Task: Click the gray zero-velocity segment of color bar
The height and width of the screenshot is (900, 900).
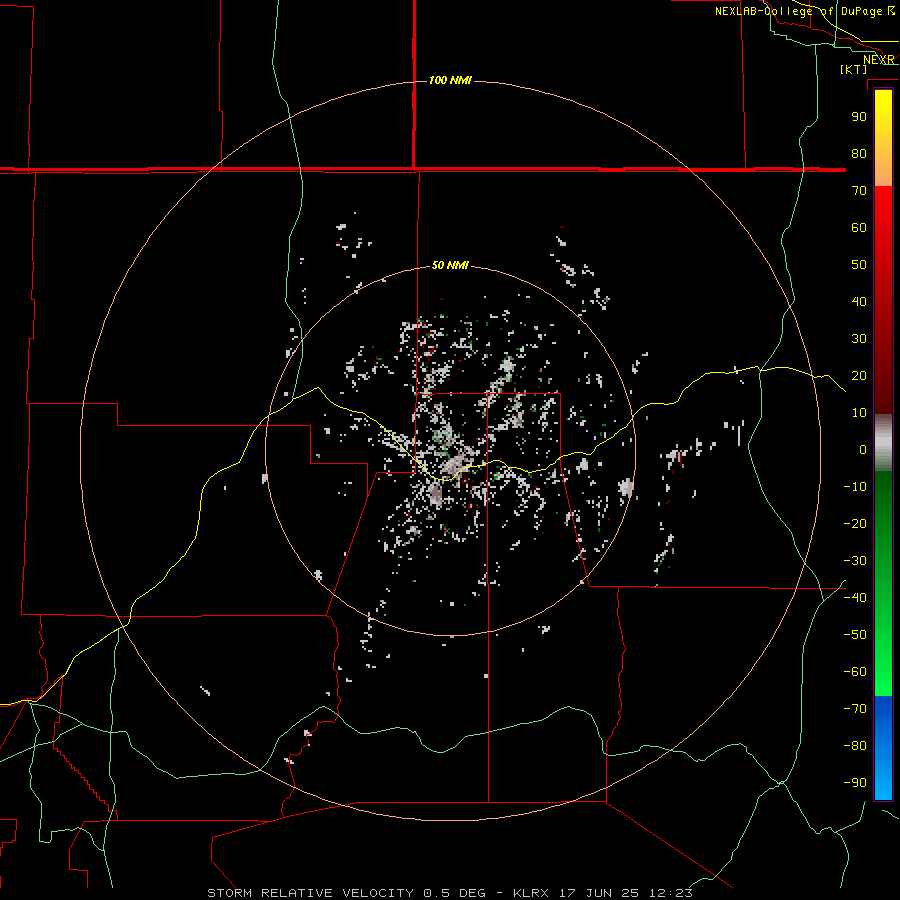Action: (x=883, y=443)
